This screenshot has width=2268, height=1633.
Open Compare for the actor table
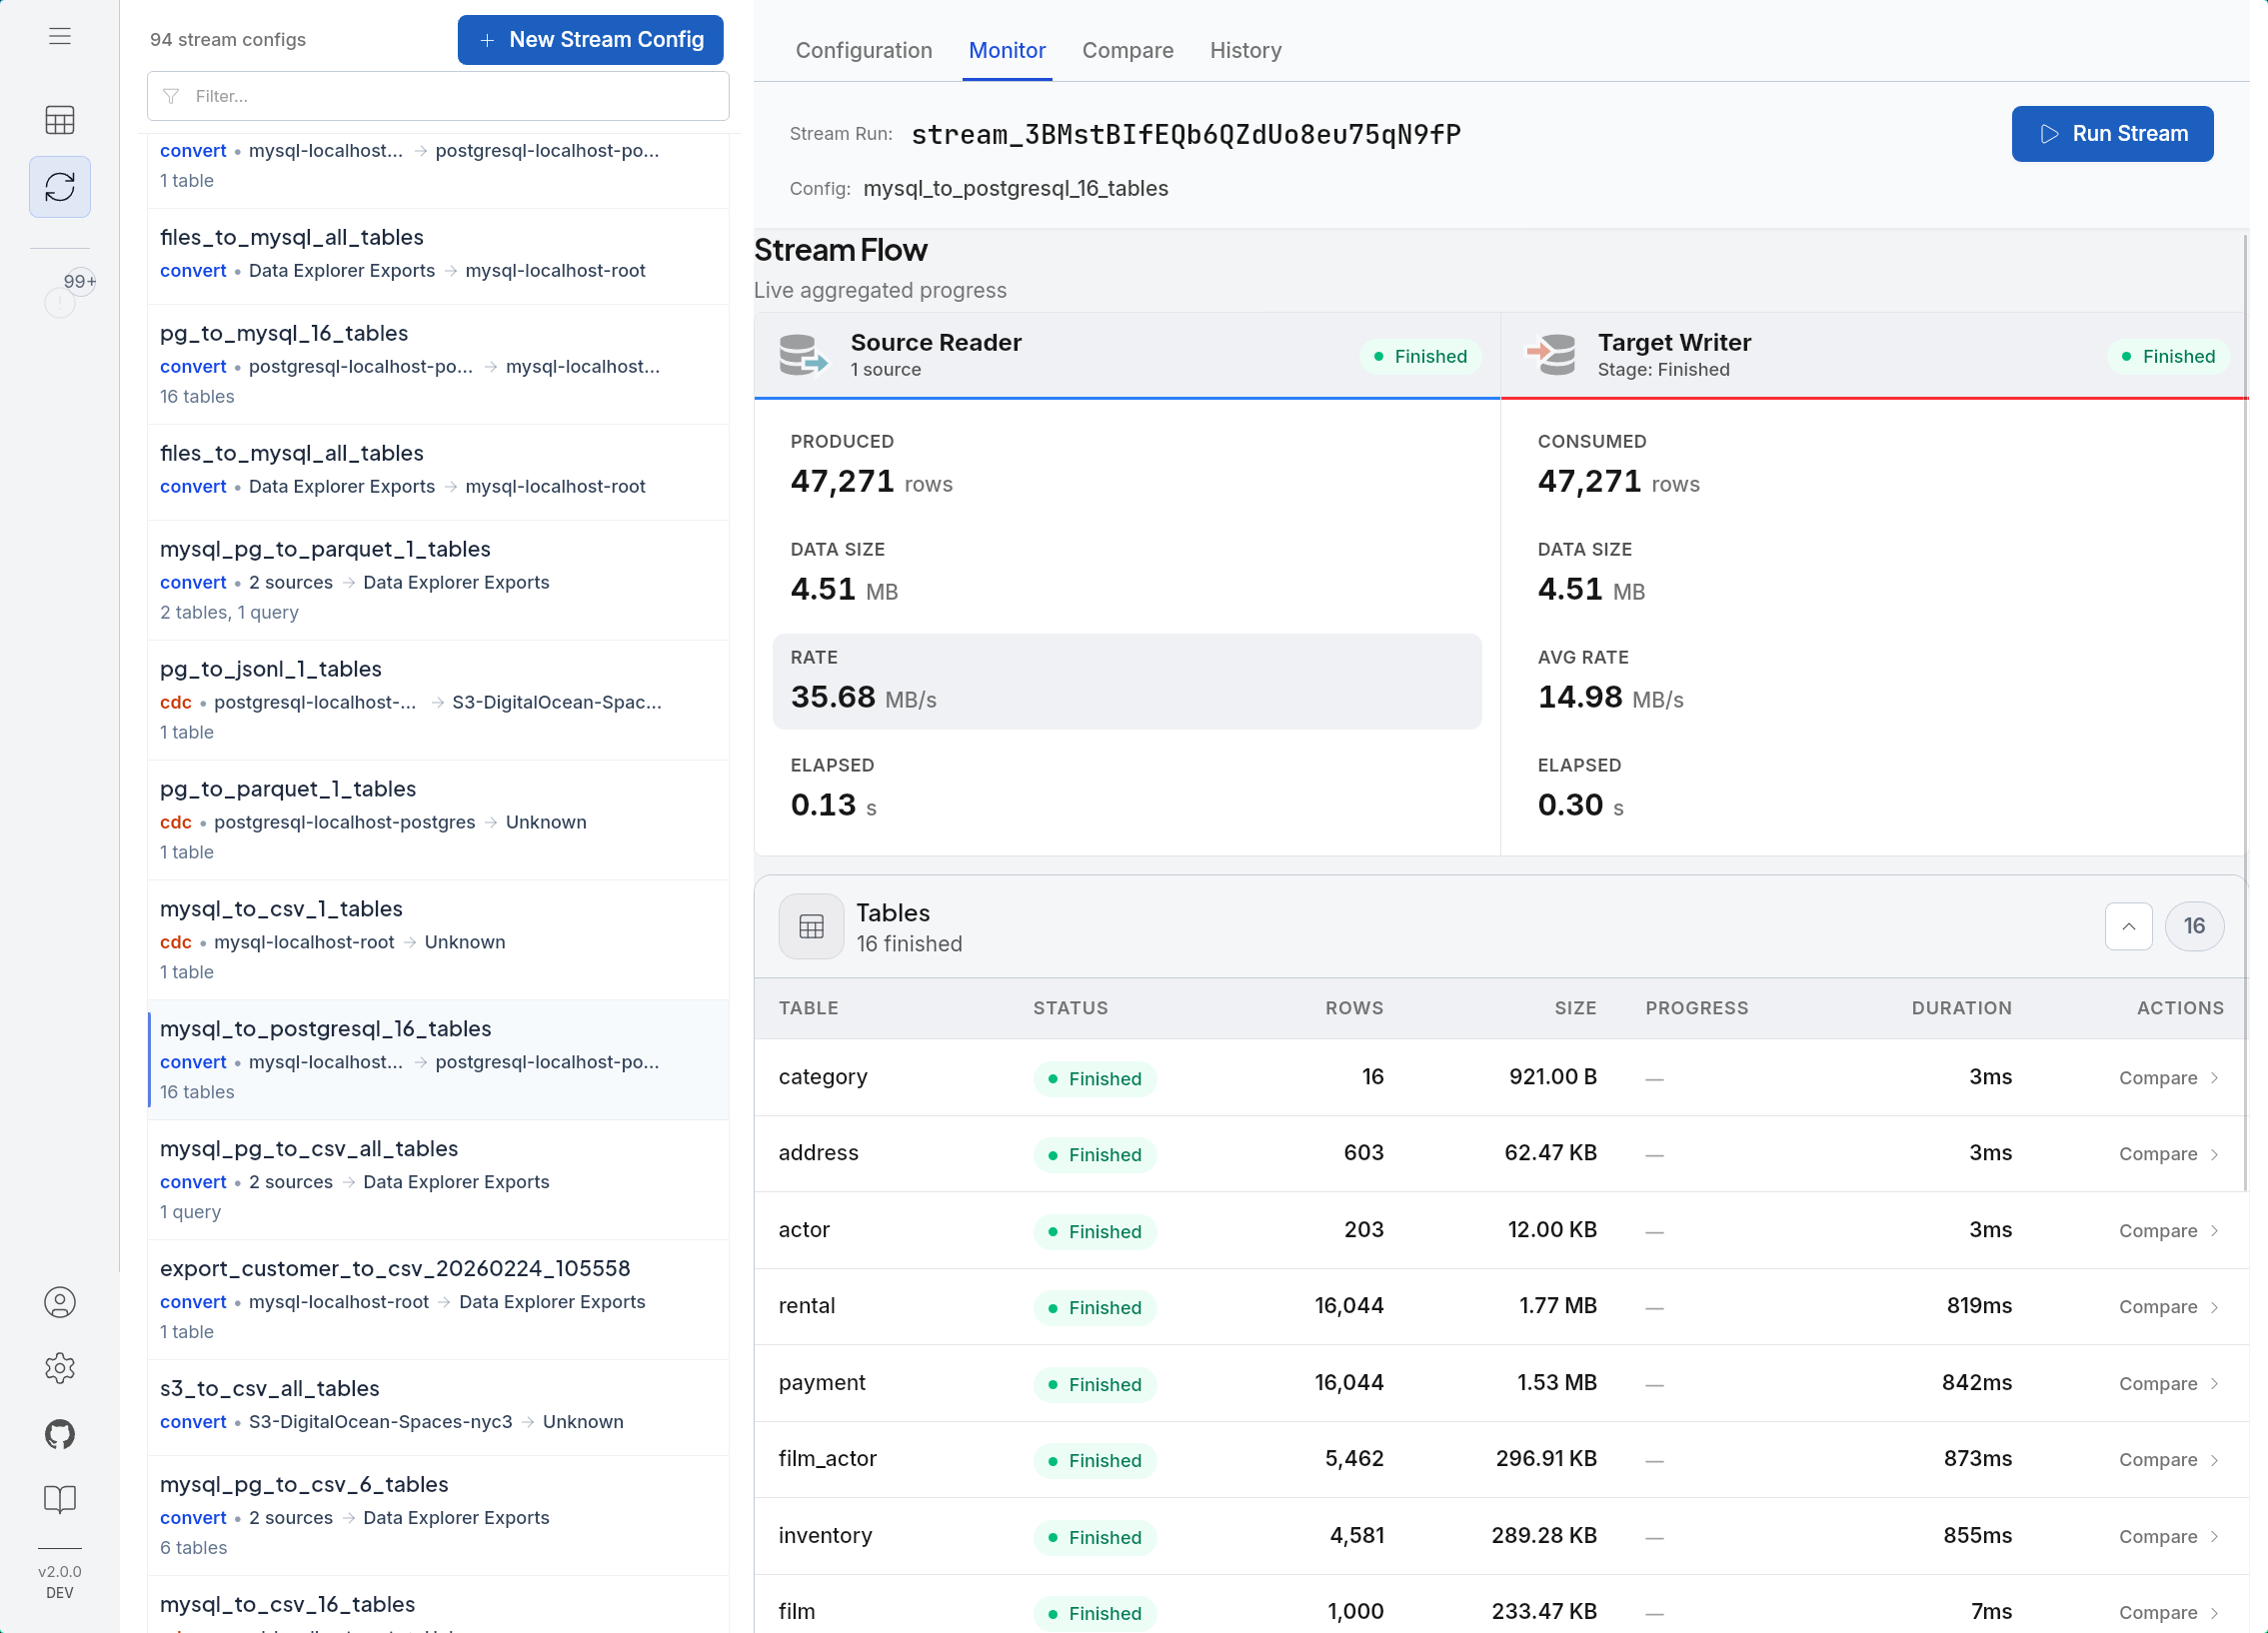click(x=2168, y=1231)
